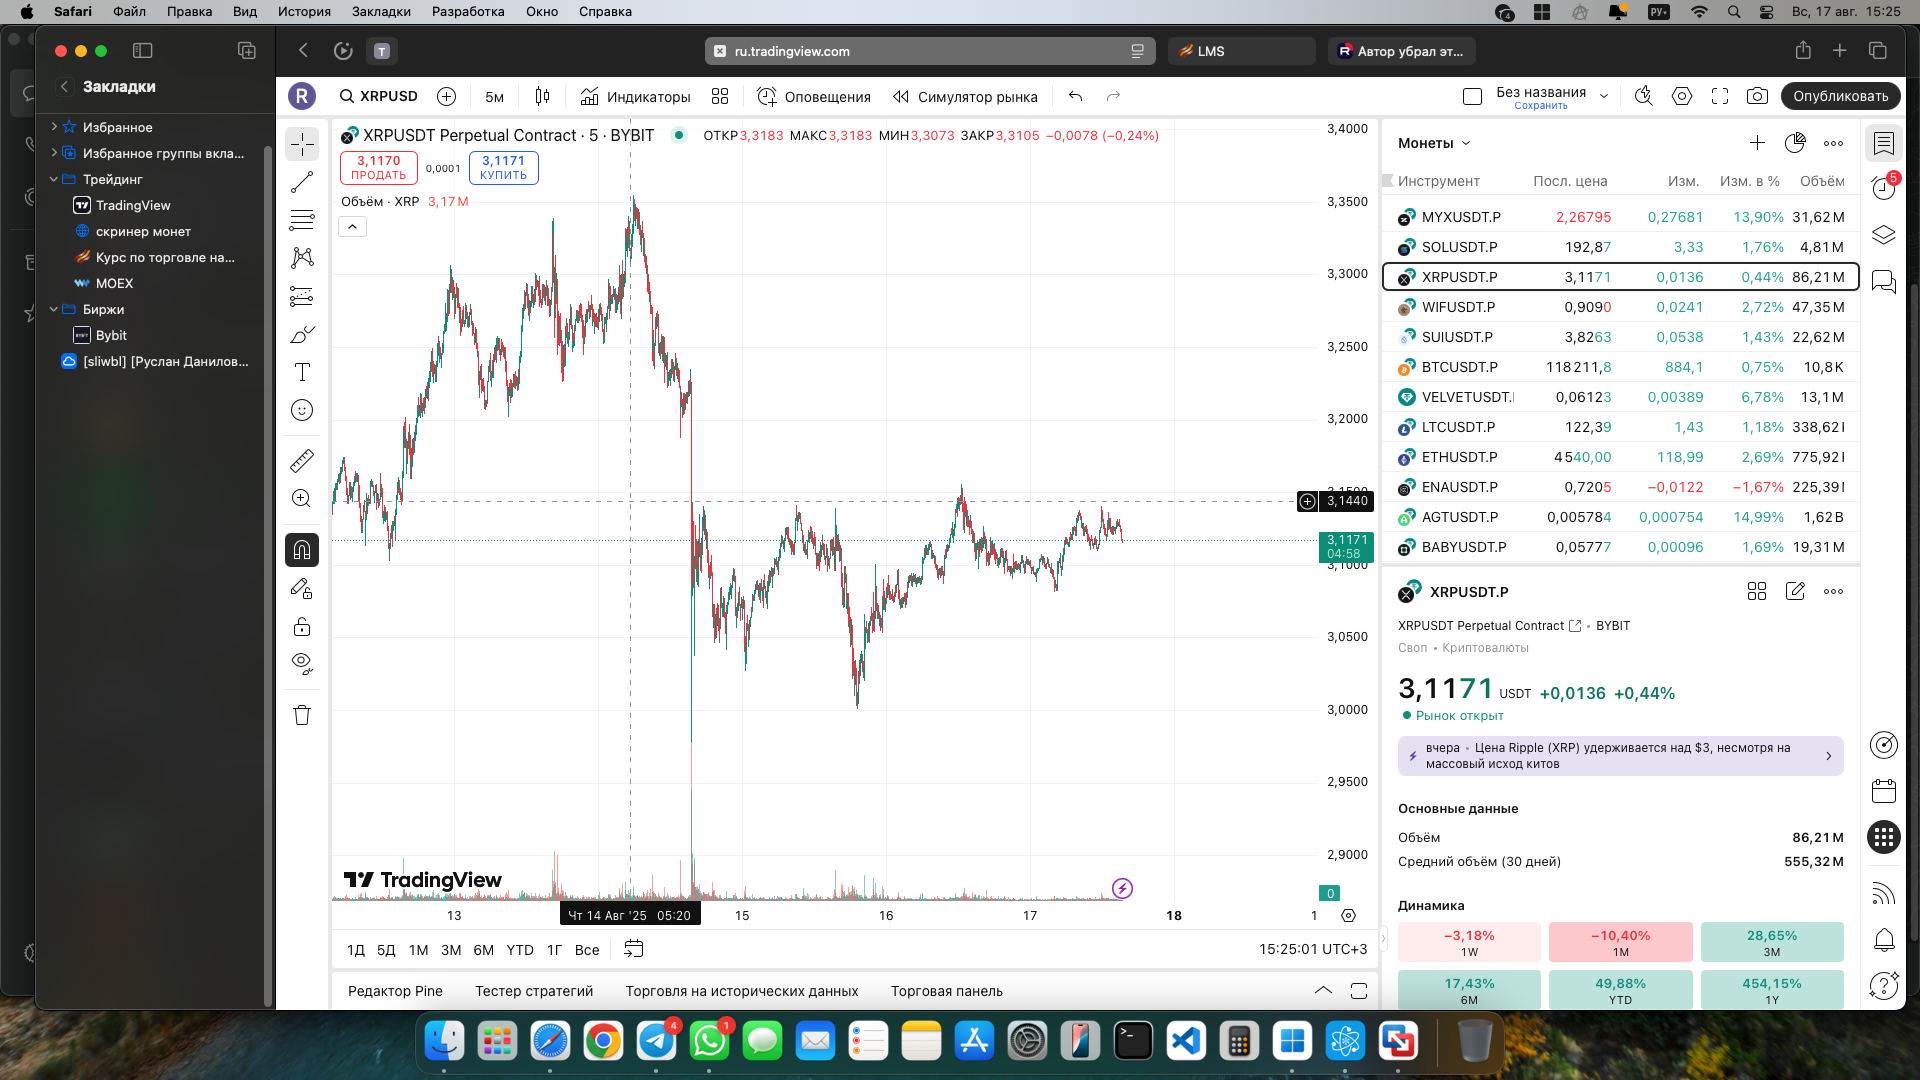Click the Опубликовать button

[1840, 96]
